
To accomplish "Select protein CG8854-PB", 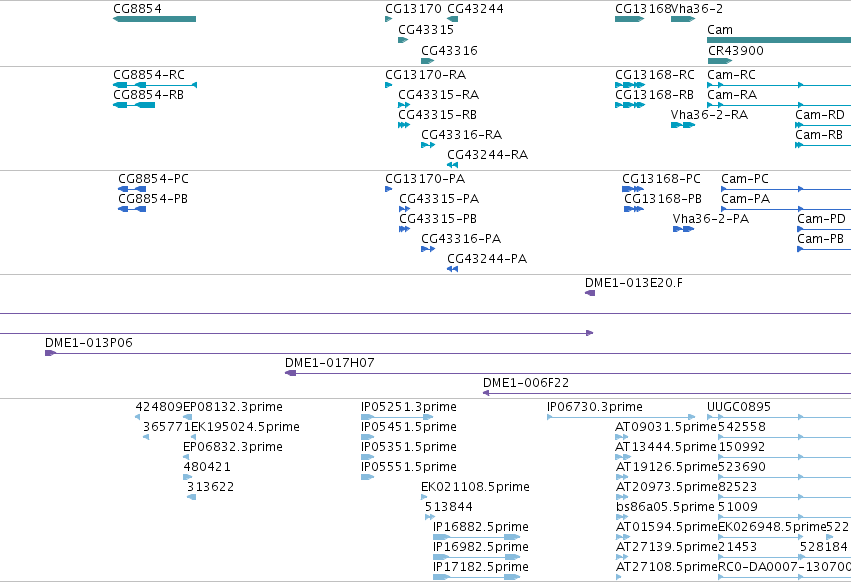I will [x=153, y=199].
